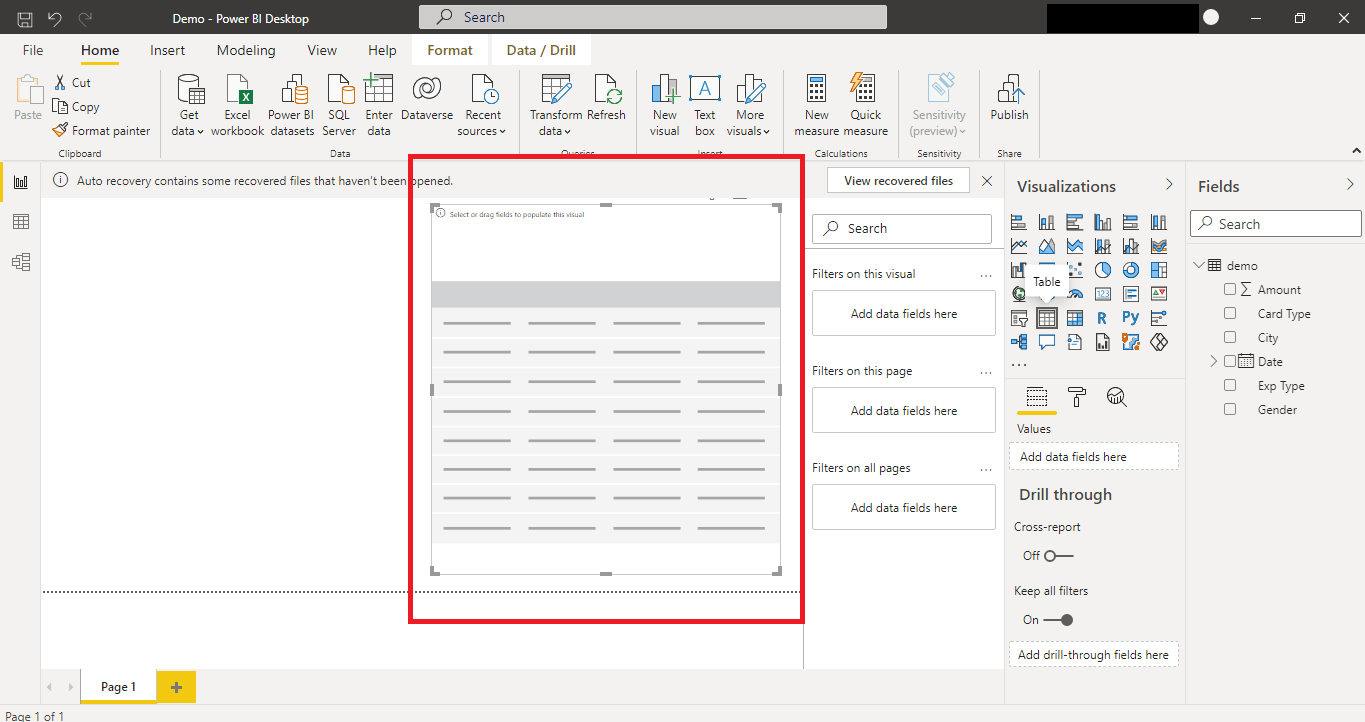Open the Recent sources dropdown
Viewport: 1365px width, 722px height.
tap(482, 131)
